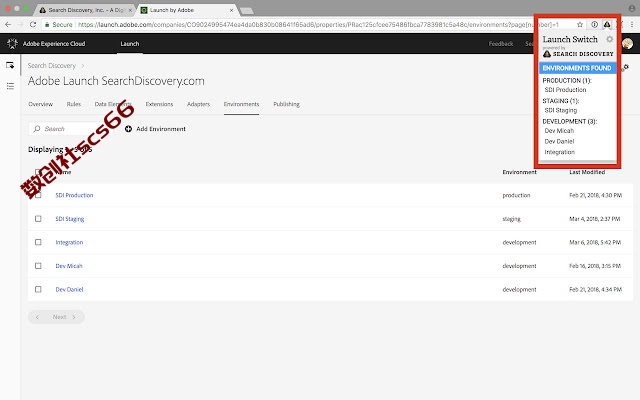Check the select-all header checkbox

pos(38,172)
